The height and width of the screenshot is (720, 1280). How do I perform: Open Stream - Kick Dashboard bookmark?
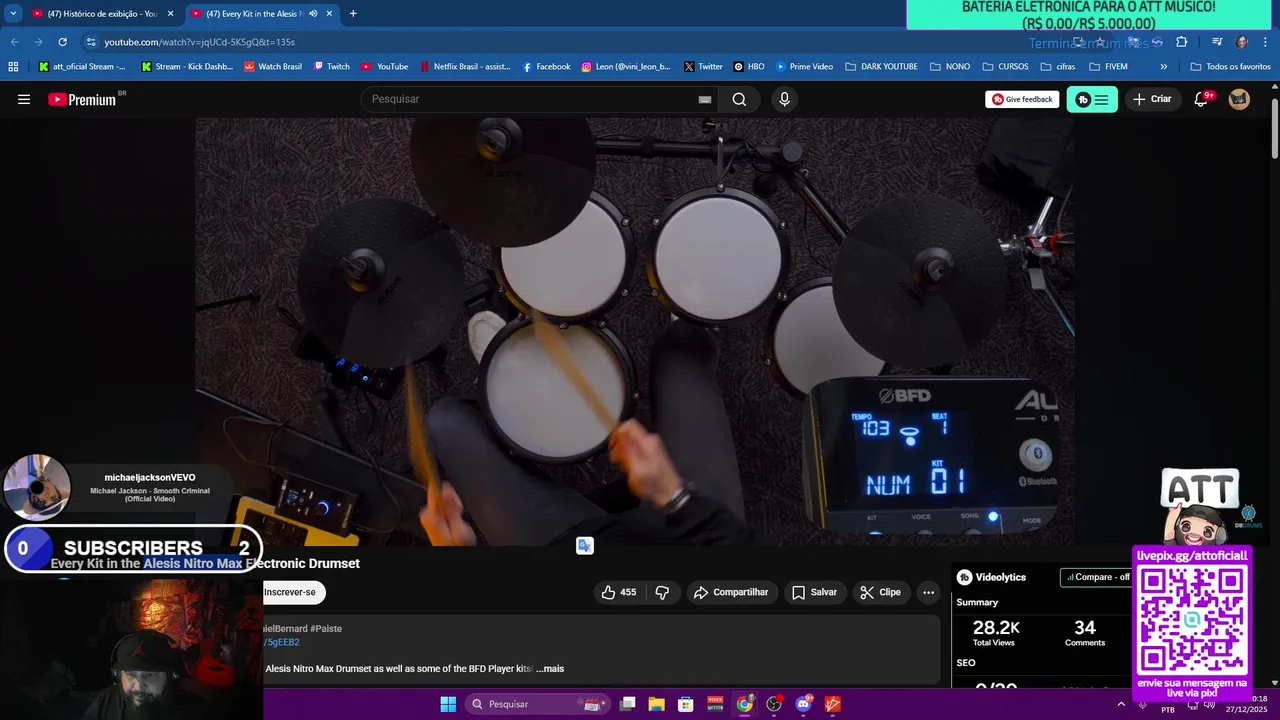(187, 67)
